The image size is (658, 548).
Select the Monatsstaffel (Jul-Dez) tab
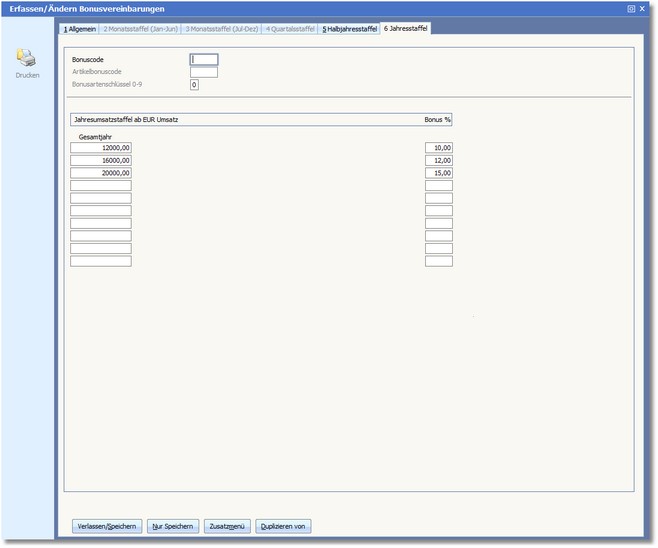point(221,29)
